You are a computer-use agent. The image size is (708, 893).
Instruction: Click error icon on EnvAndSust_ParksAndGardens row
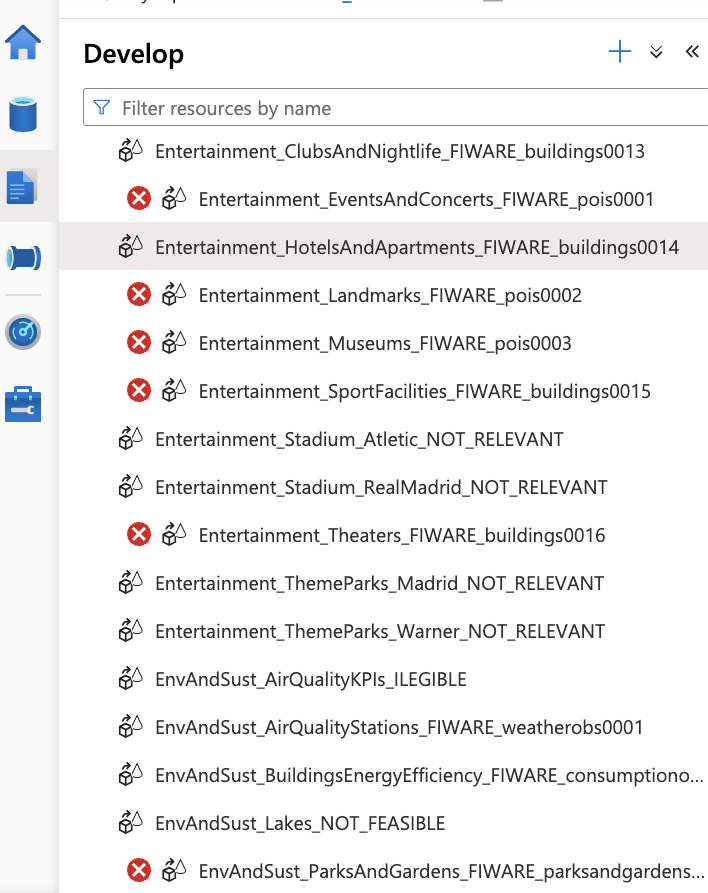pyautogui.click(x=138, y=871)
